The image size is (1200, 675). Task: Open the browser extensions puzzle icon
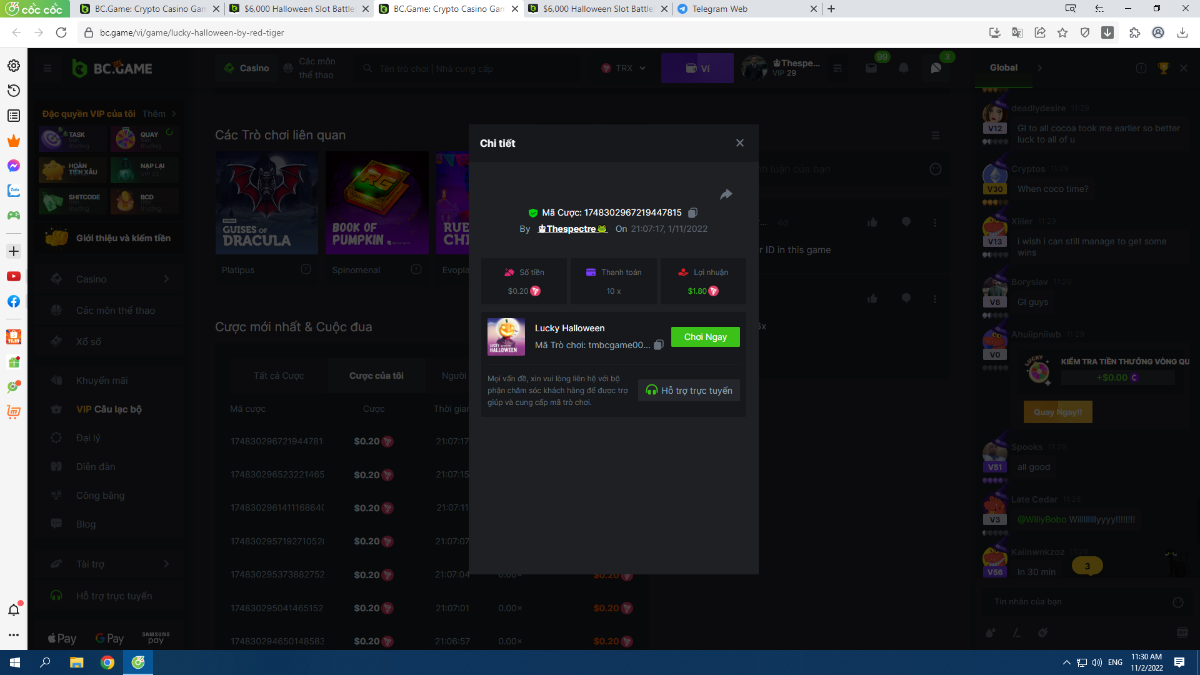click(x=1134, y=32)
